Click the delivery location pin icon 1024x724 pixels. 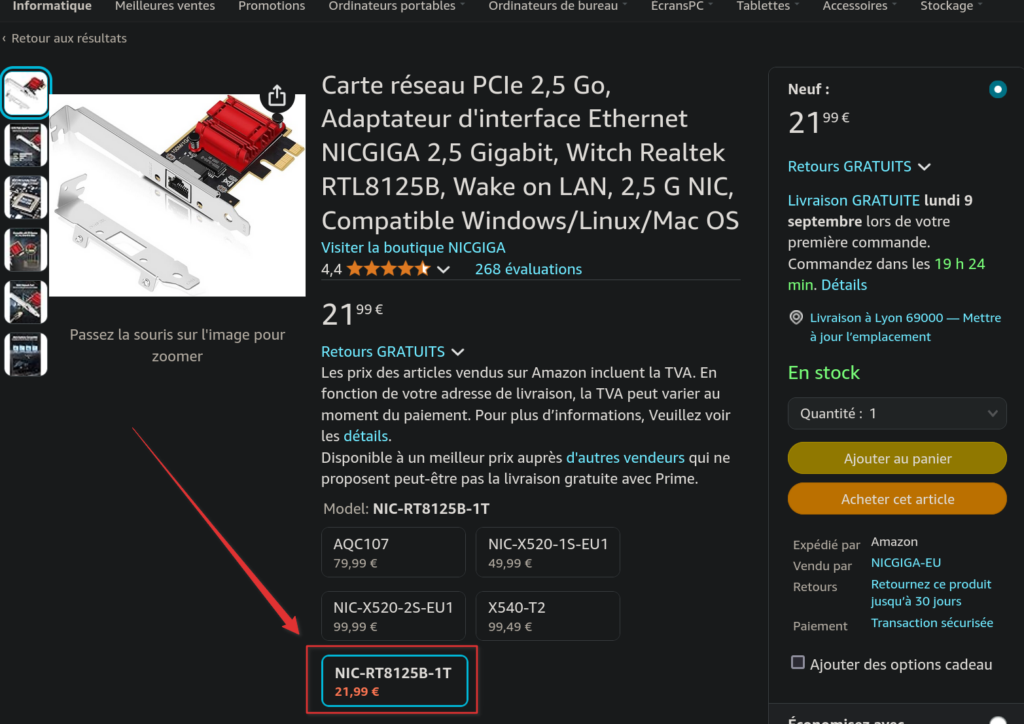click(796, 318)
